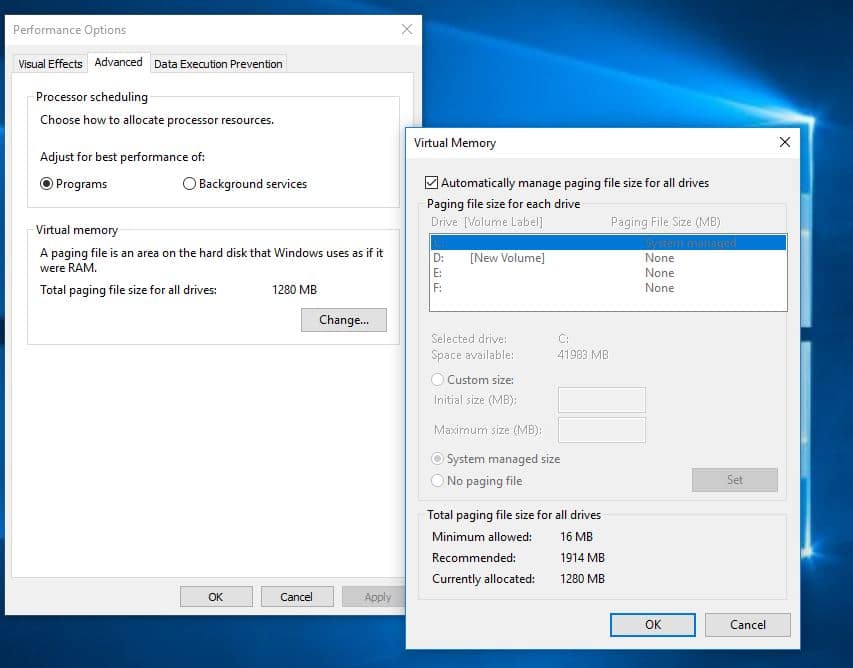Switch to the Visual Effects tab
This screenshot has height=668, width=853.
pyautogui.click(x=50, y=64)
